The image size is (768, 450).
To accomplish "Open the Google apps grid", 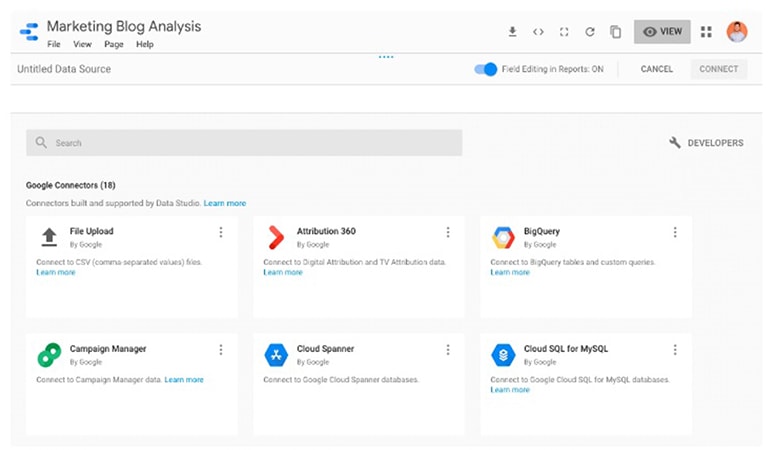I will point(706,32).
